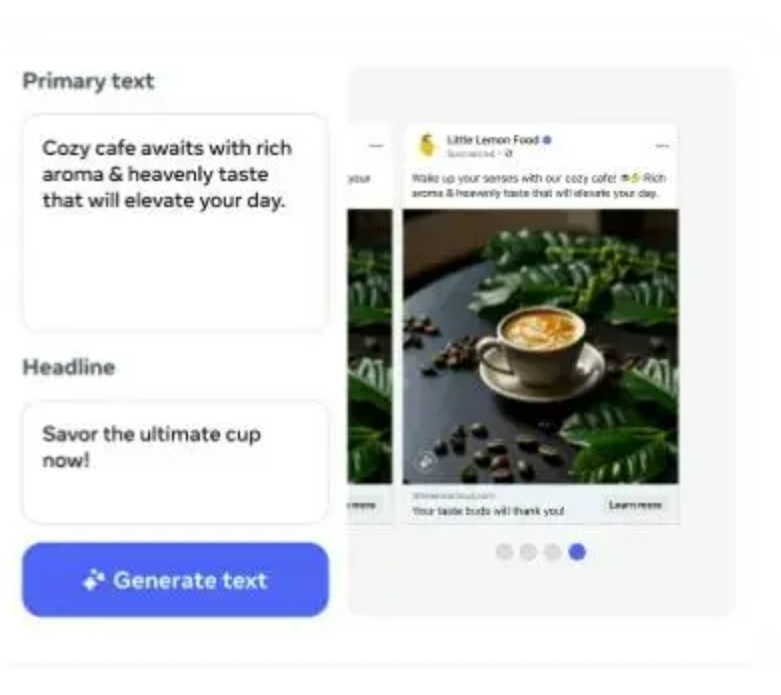Click the edit icon on coffee image corner
This screenshot has width=781, height=695.
(x=425, y=462)
